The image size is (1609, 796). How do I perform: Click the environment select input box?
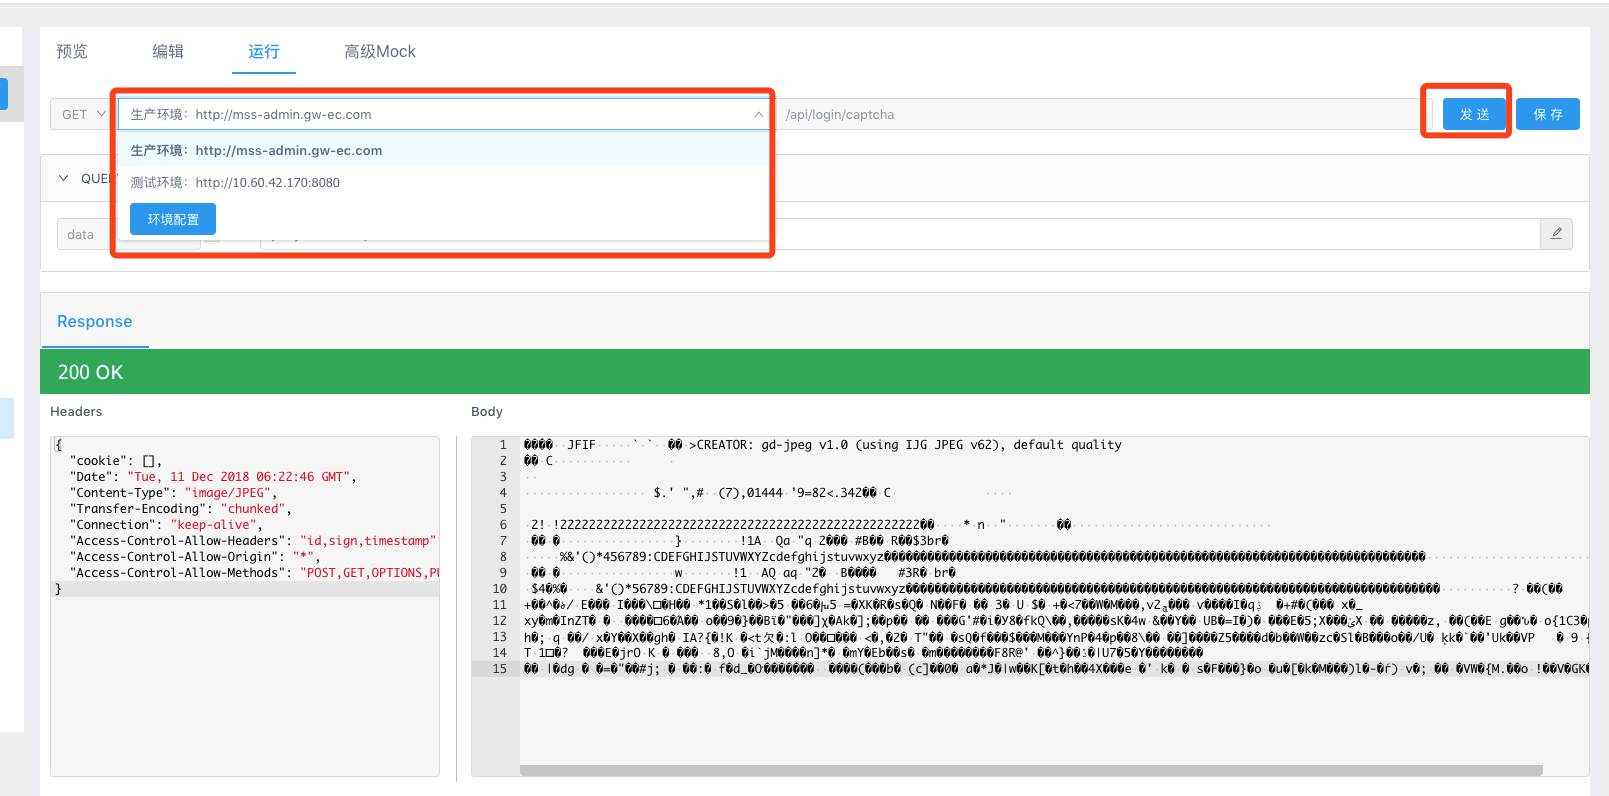(444, 114)
